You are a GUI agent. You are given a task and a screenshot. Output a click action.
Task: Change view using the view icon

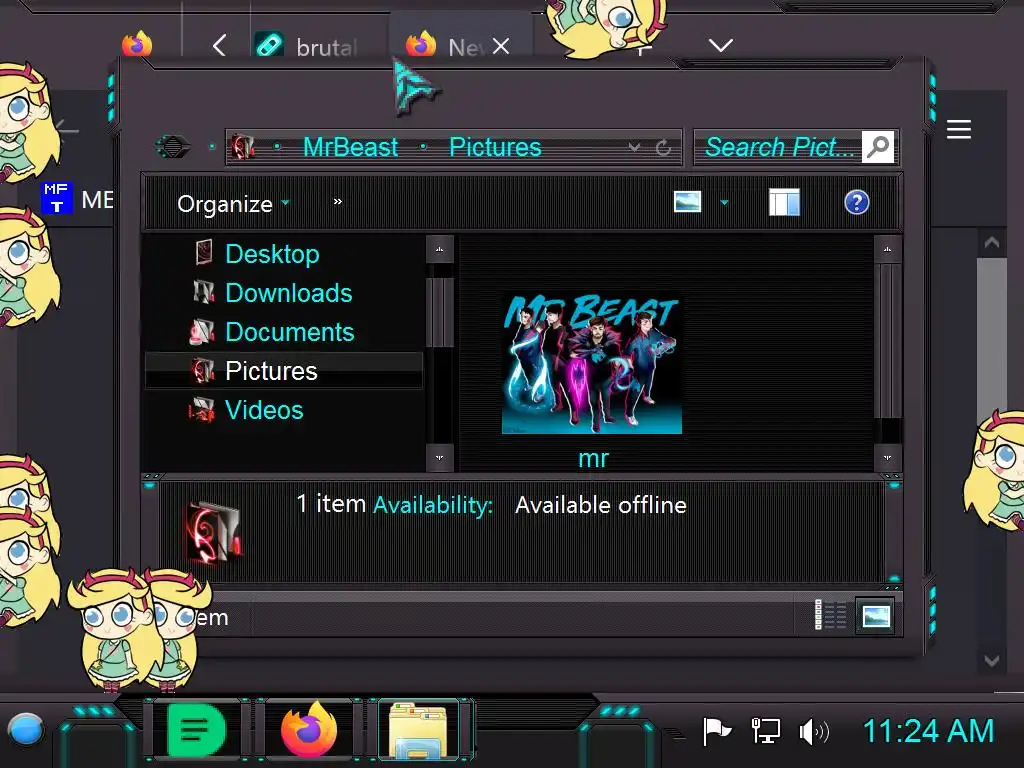pyautogui.click(x=687, y=202)
